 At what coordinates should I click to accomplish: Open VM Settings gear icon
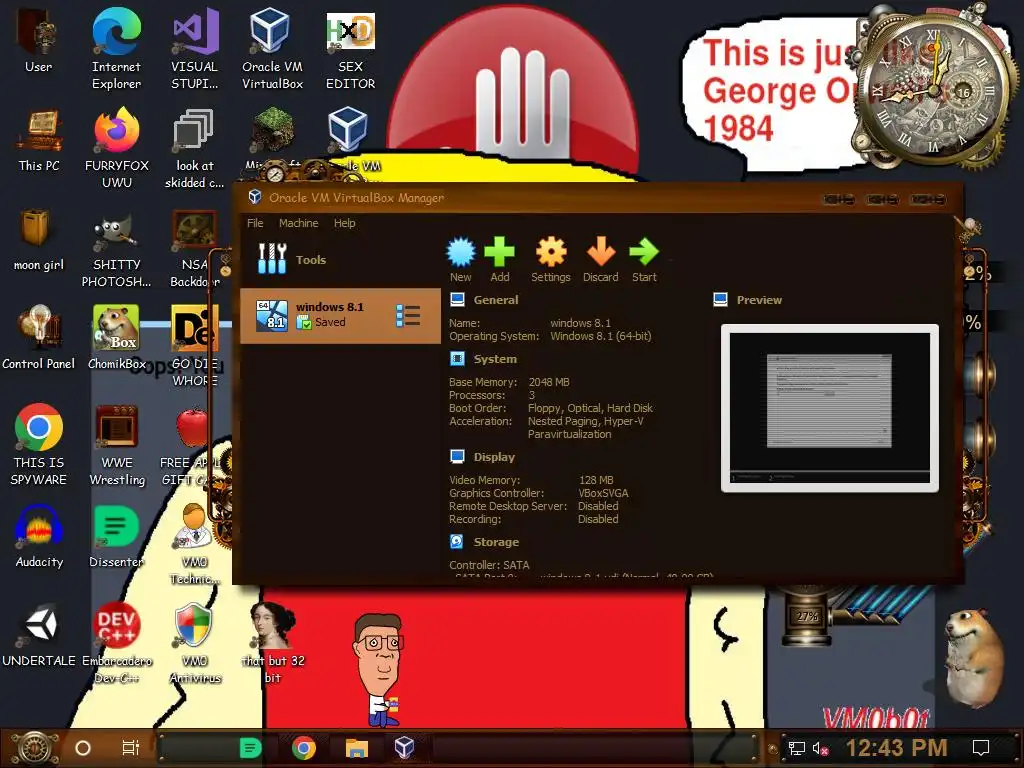coord(551,259)
